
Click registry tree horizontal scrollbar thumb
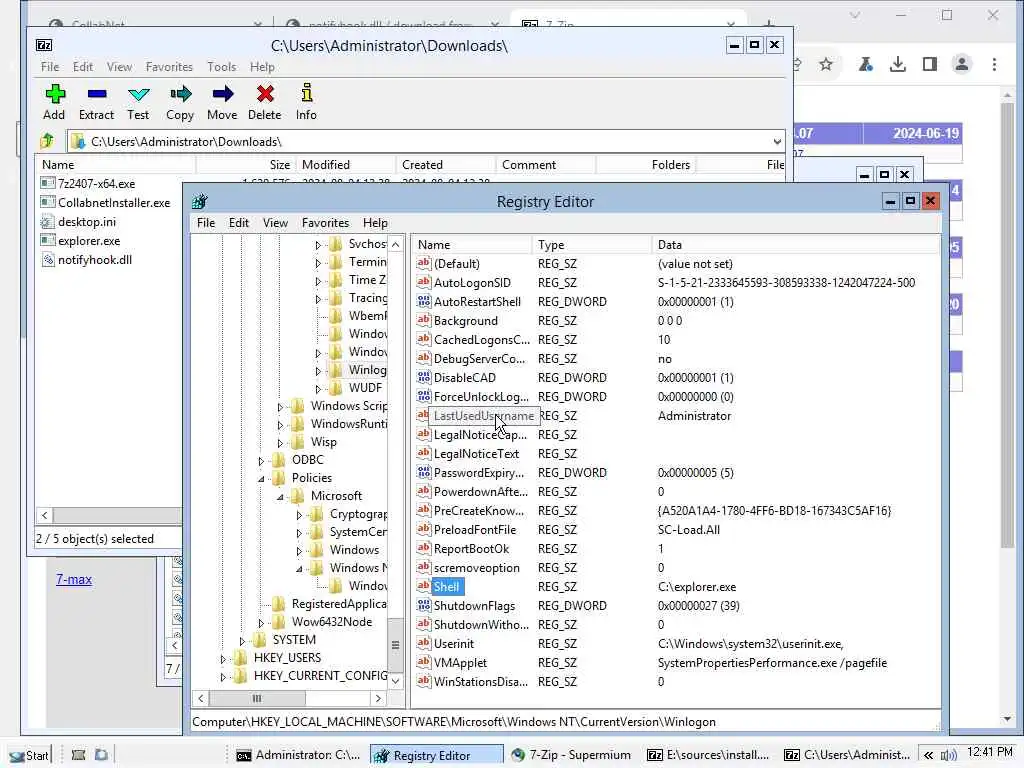[257, 698]
